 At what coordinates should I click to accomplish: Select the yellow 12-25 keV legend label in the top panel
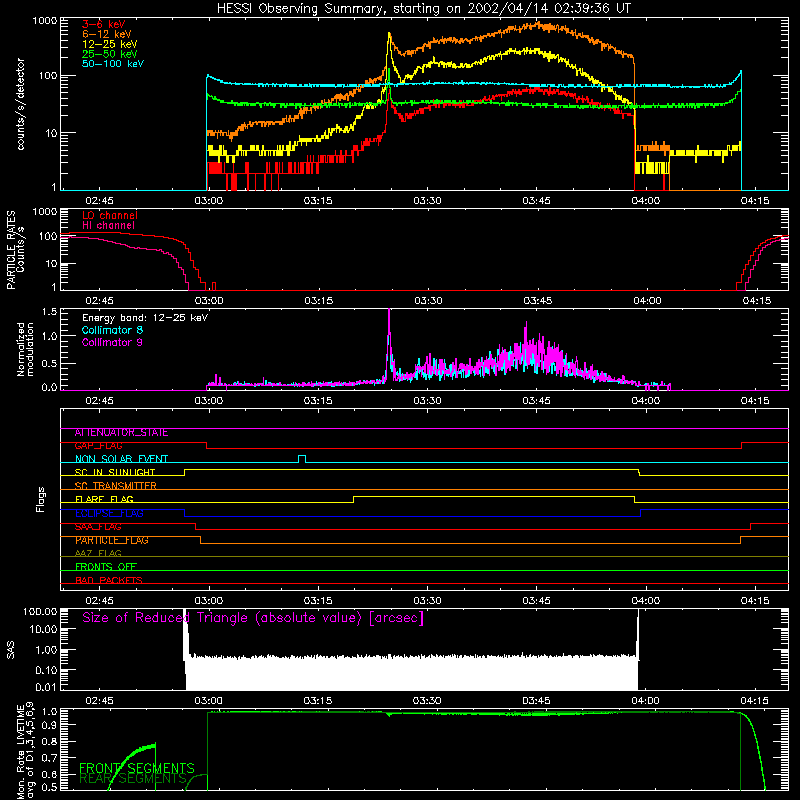[110, 44]
